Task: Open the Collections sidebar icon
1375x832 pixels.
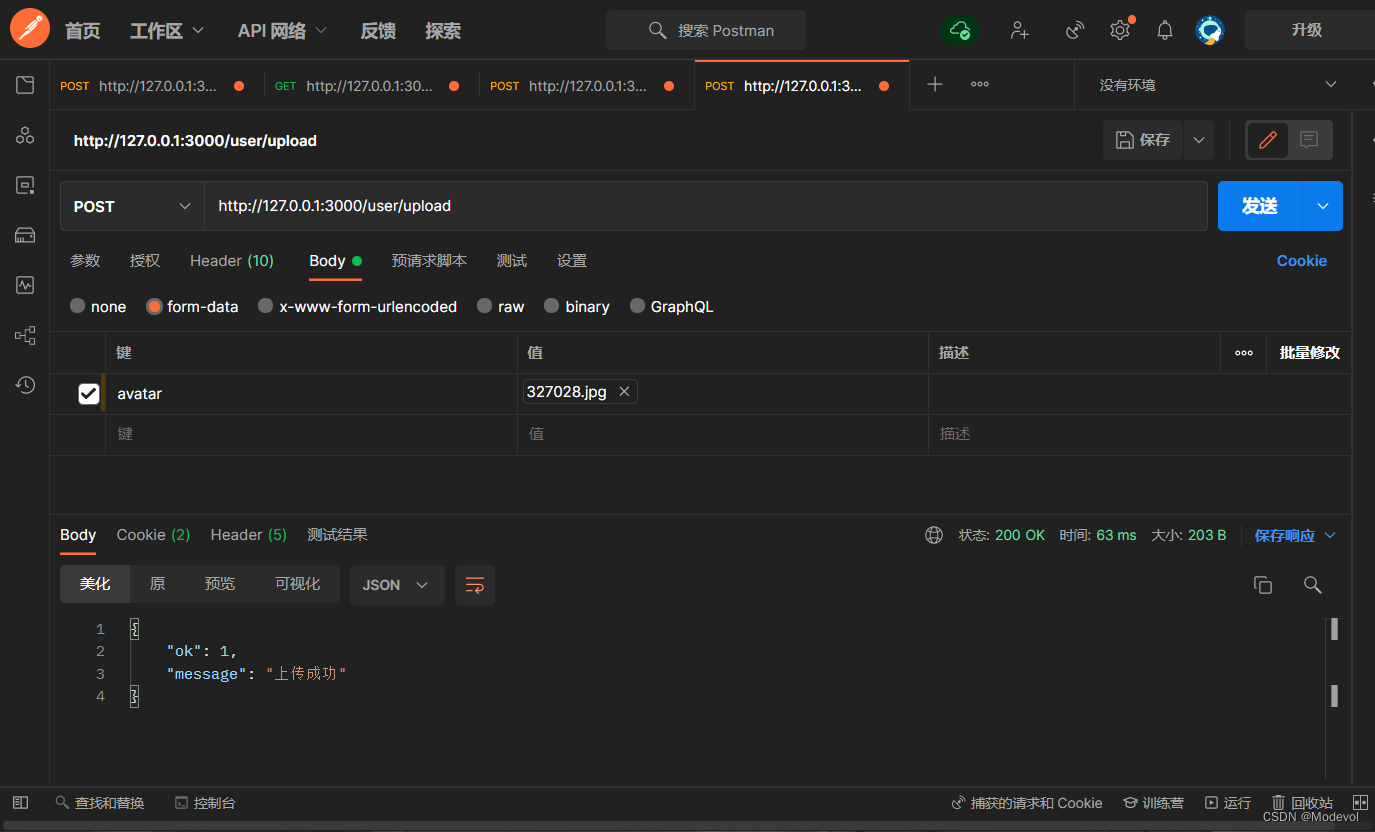Action: coord(25,86)
